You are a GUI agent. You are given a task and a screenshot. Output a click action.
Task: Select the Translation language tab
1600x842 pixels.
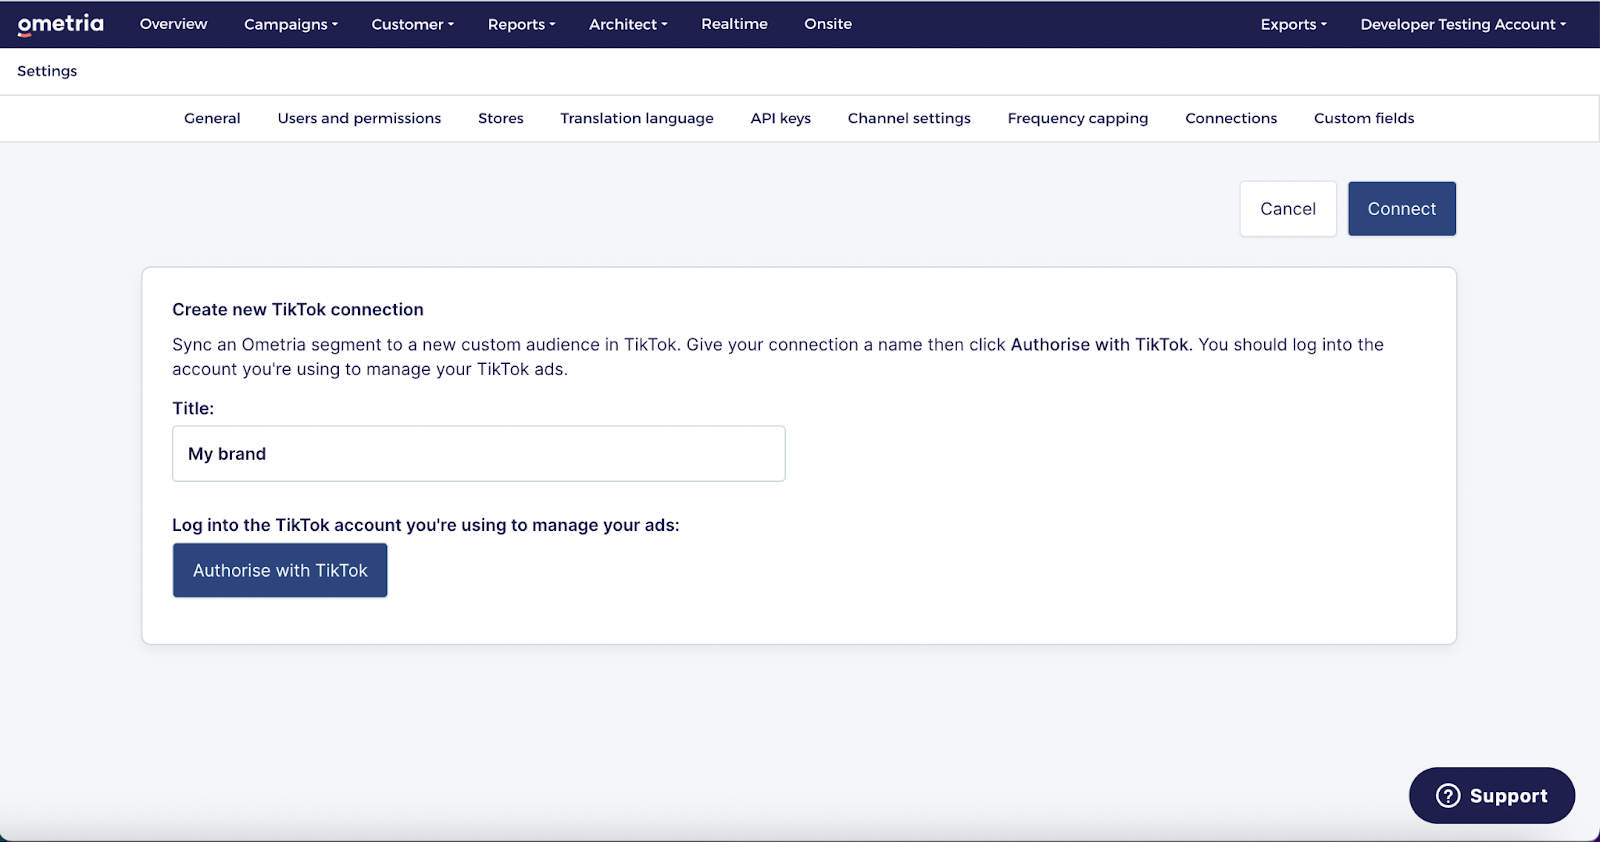tap(637, 118)
